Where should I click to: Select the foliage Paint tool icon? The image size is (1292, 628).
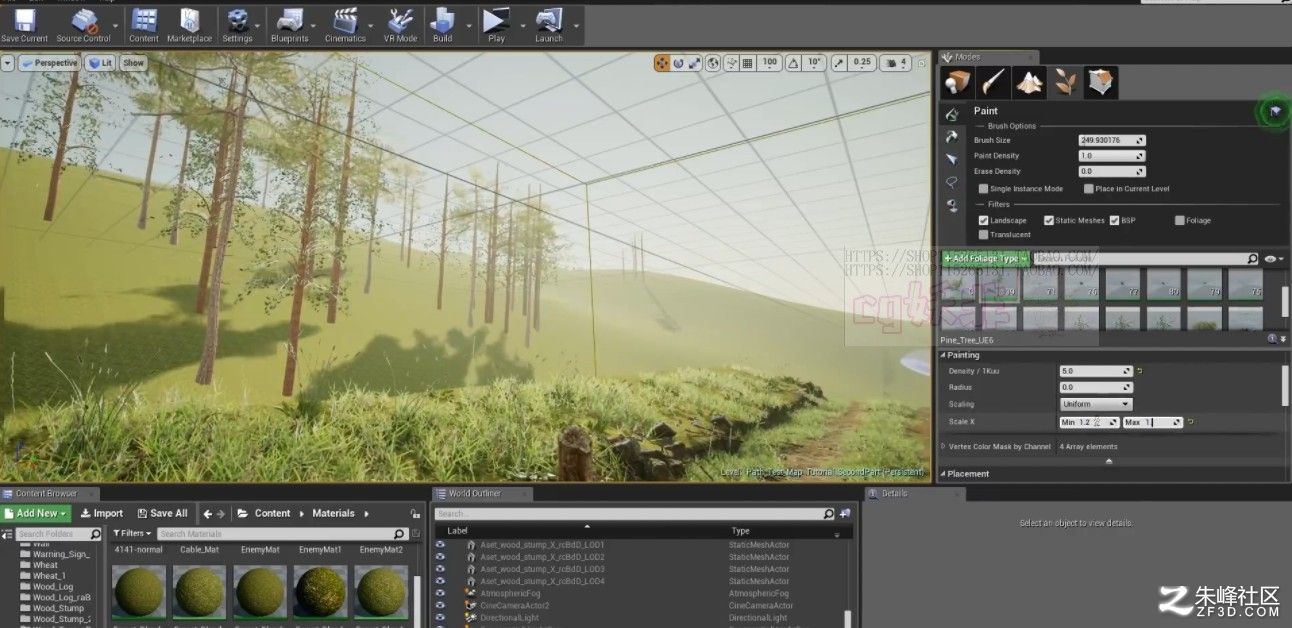pos(952,114)
